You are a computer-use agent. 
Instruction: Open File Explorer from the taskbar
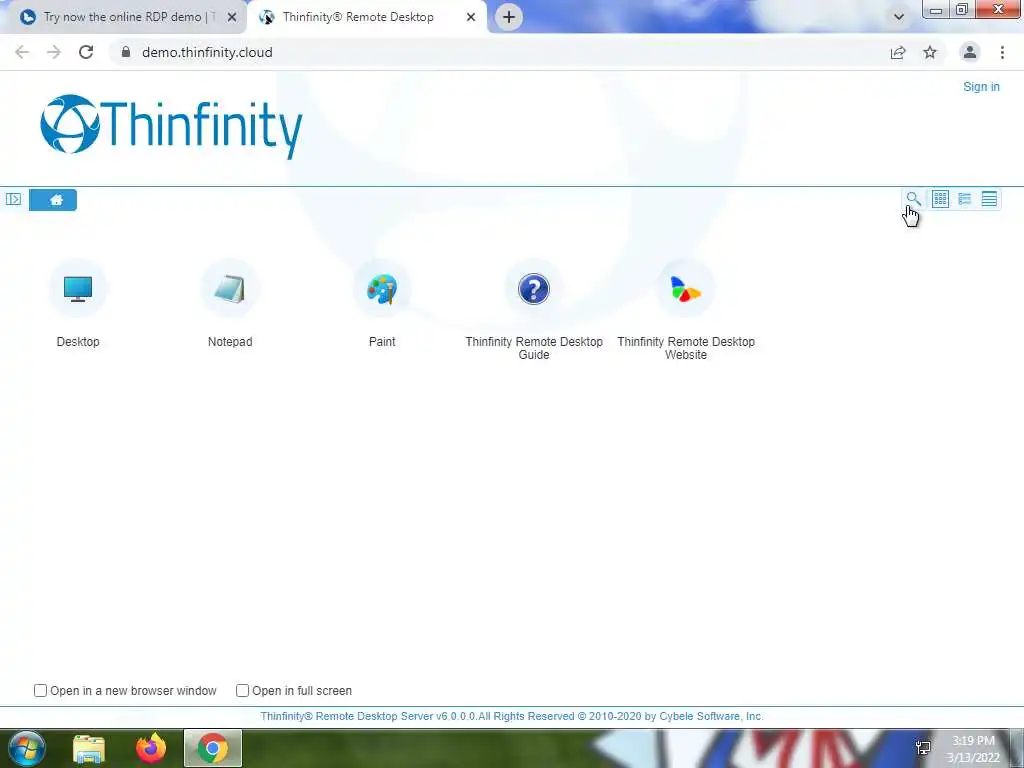pos(89,748)
